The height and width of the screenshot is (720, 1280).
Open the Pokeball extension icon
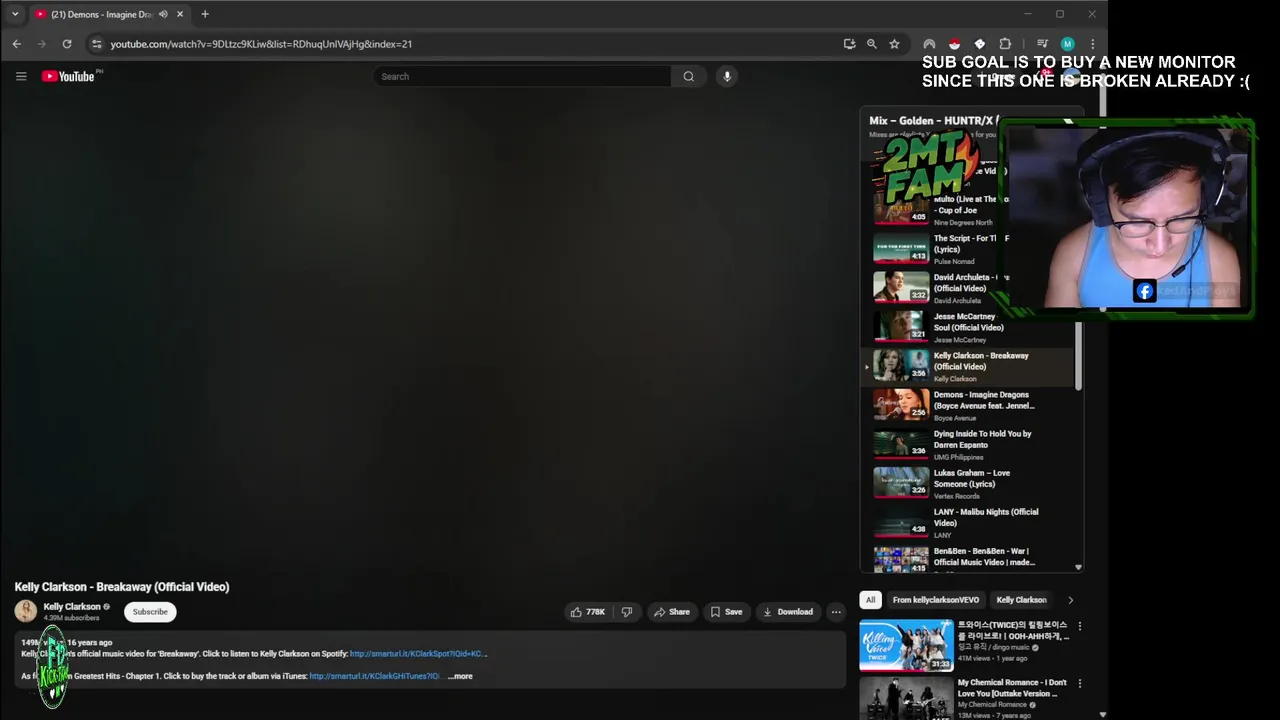coord(954,44)
